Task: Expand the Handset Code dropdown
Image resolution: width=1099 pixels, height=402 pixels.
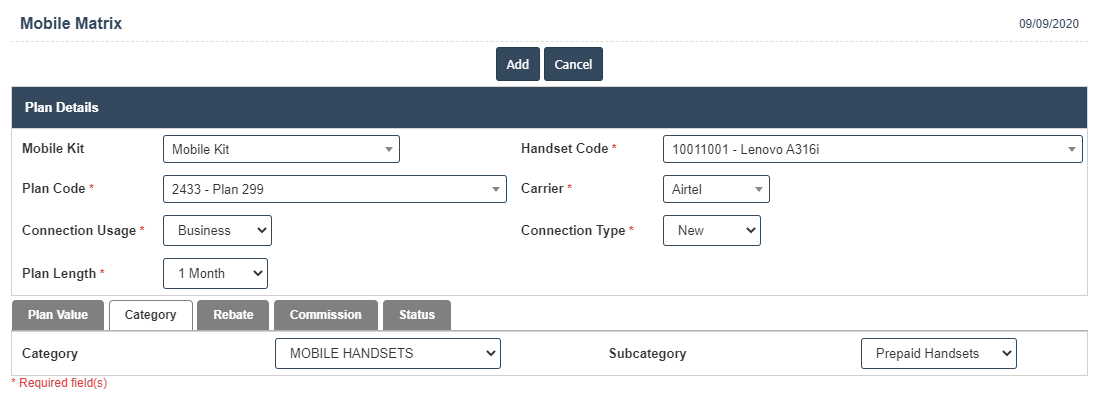Action: (x=871, y=149)
